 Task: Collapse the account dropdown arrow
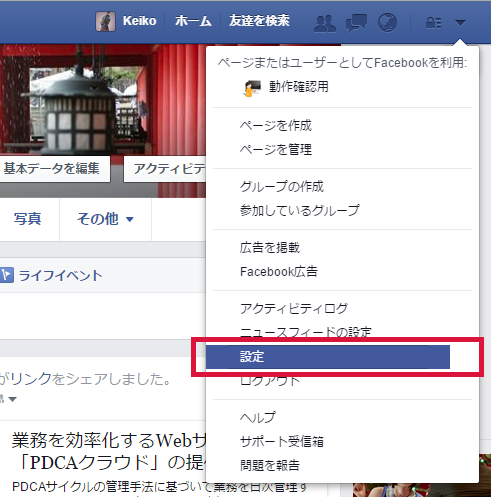coord(460,23)
